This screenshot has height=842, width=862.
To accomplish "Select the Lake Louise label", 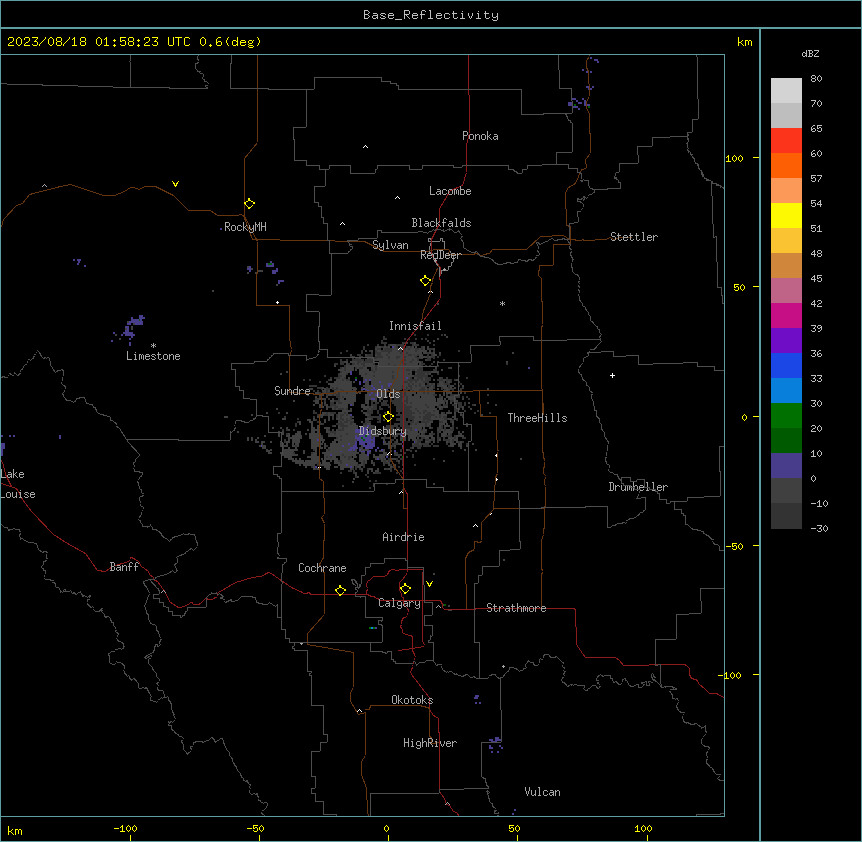I will 16,484.
